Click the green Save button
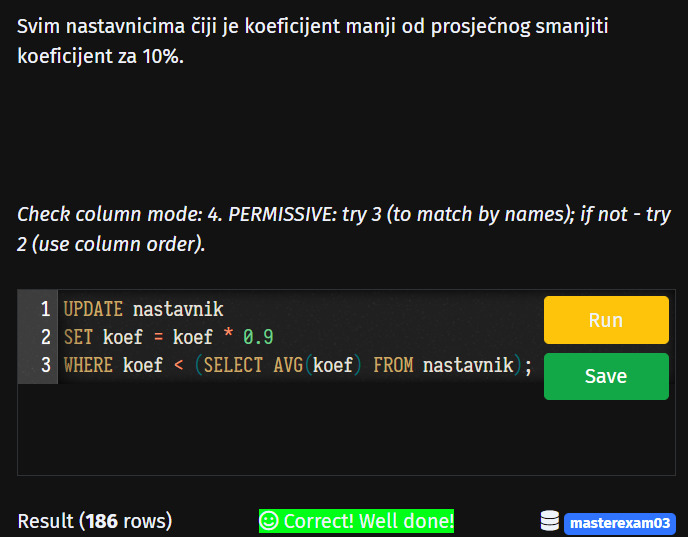 606,376
